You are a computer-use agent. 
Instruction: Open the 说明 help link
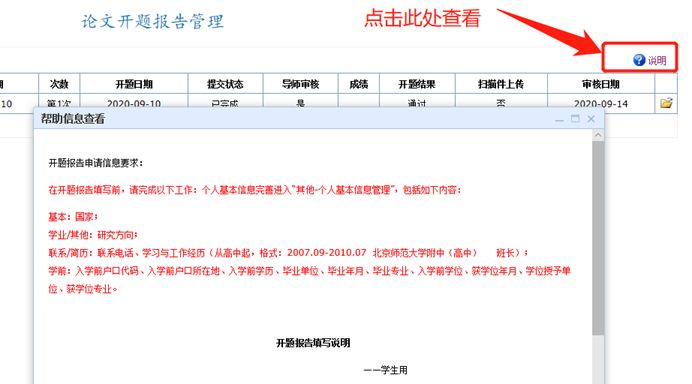coord(657,60)
